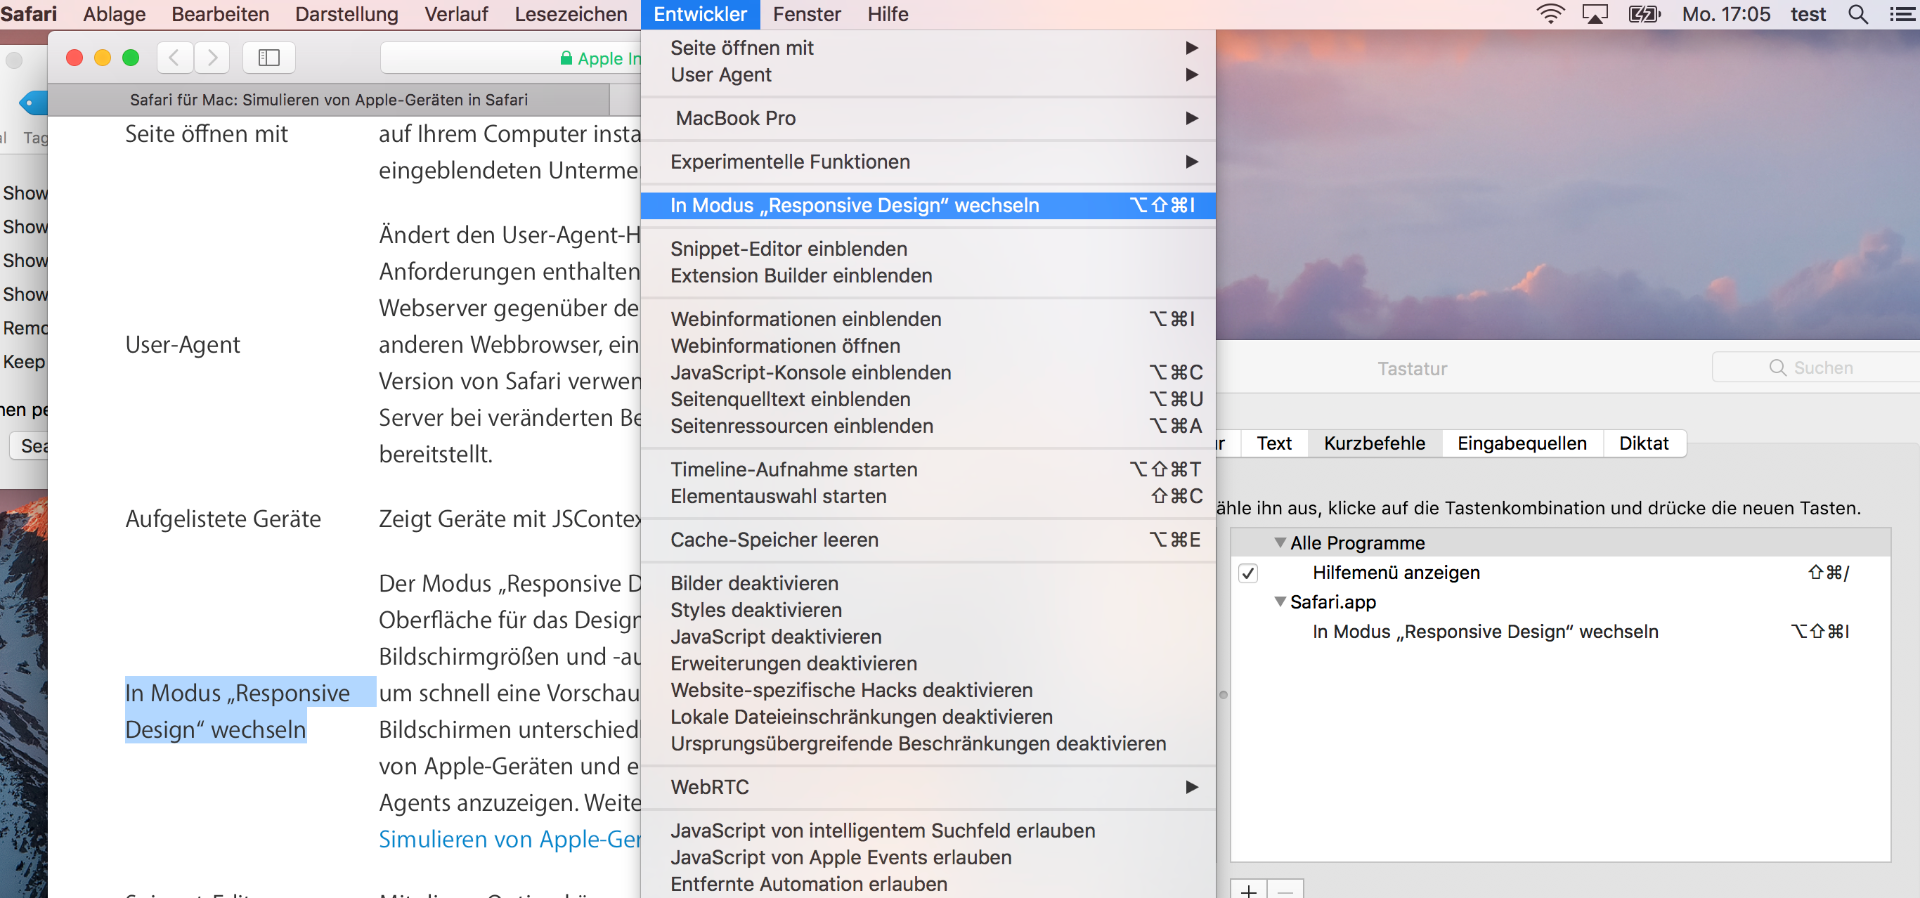
Task: Choose Seitenquelltext einblenden
Action: 928,399
